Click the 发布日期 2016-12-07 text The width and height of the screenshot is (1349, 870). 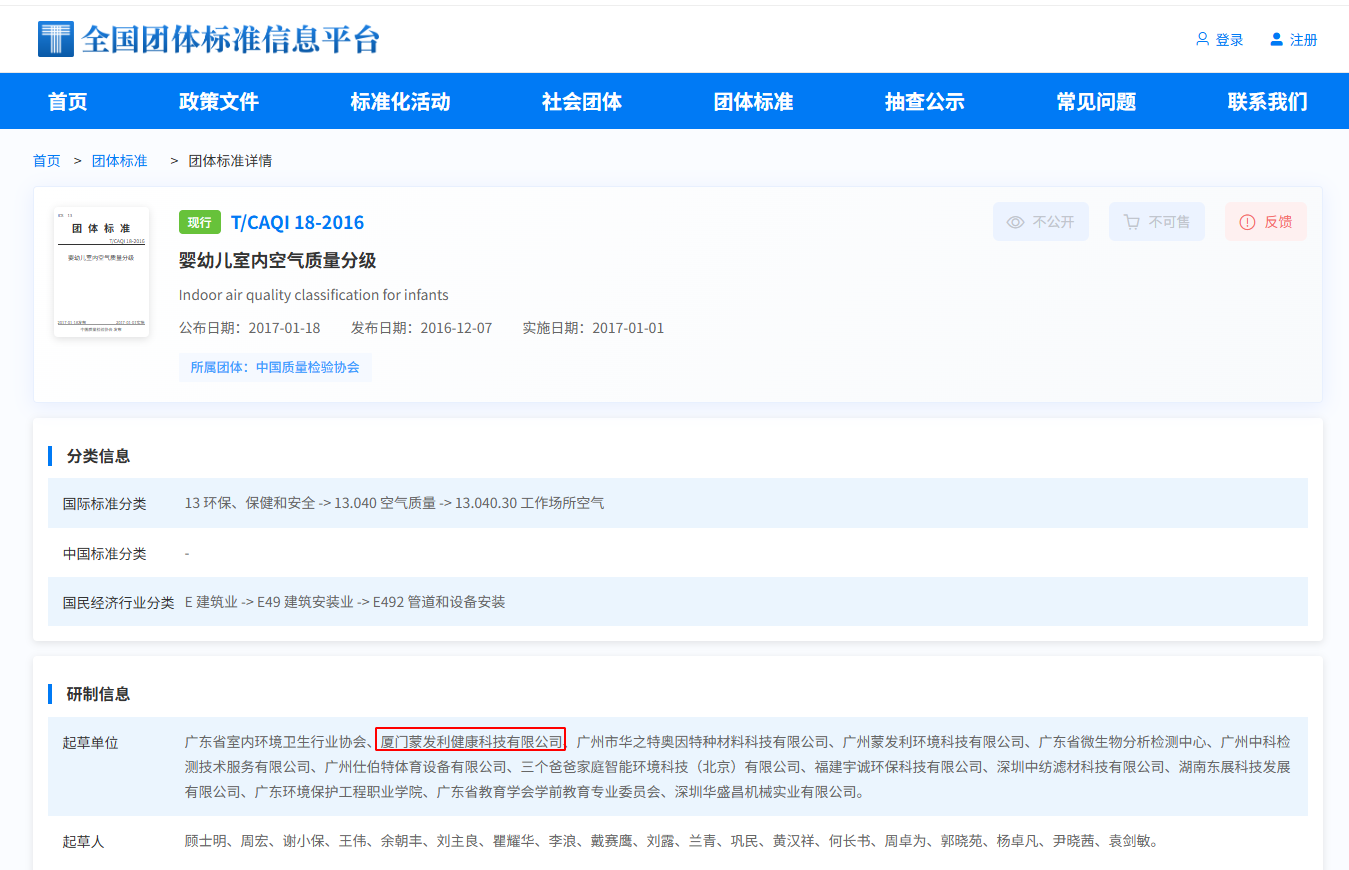(x=421, y=328)
